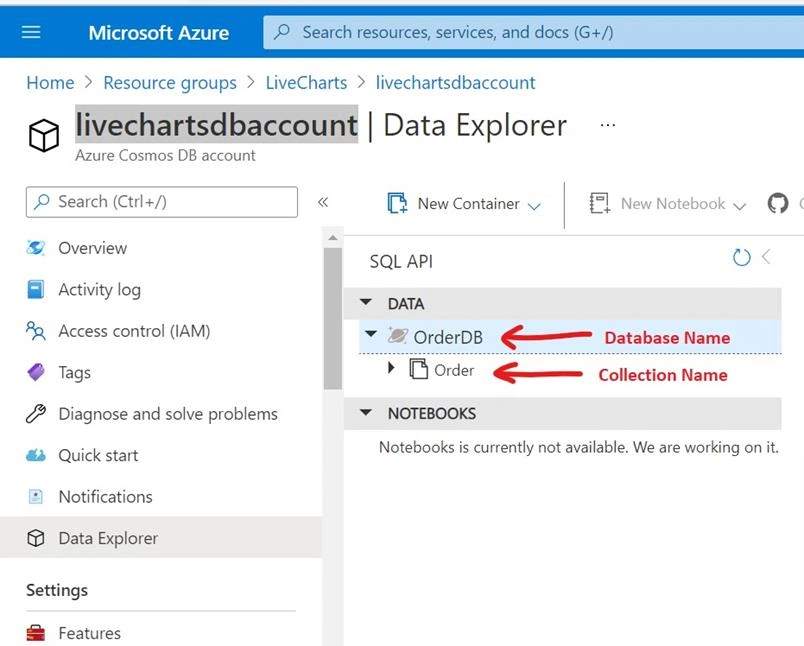Open the hamburger portal menu
Viewport: 804px width, 646px height.
[31, 32]
